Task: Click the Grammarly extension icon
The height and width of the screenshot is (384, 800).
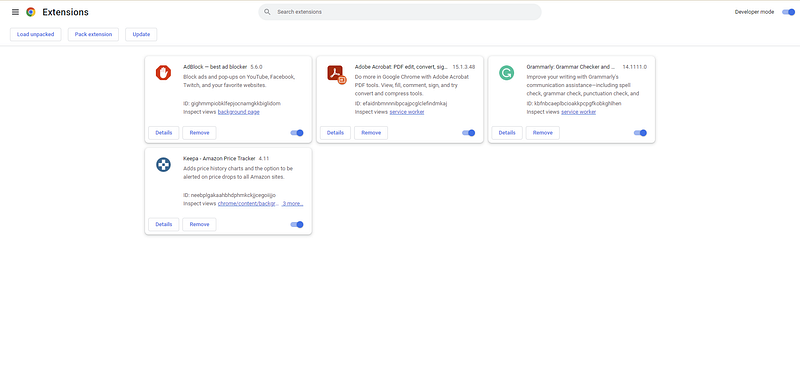Action: point(507,73)
